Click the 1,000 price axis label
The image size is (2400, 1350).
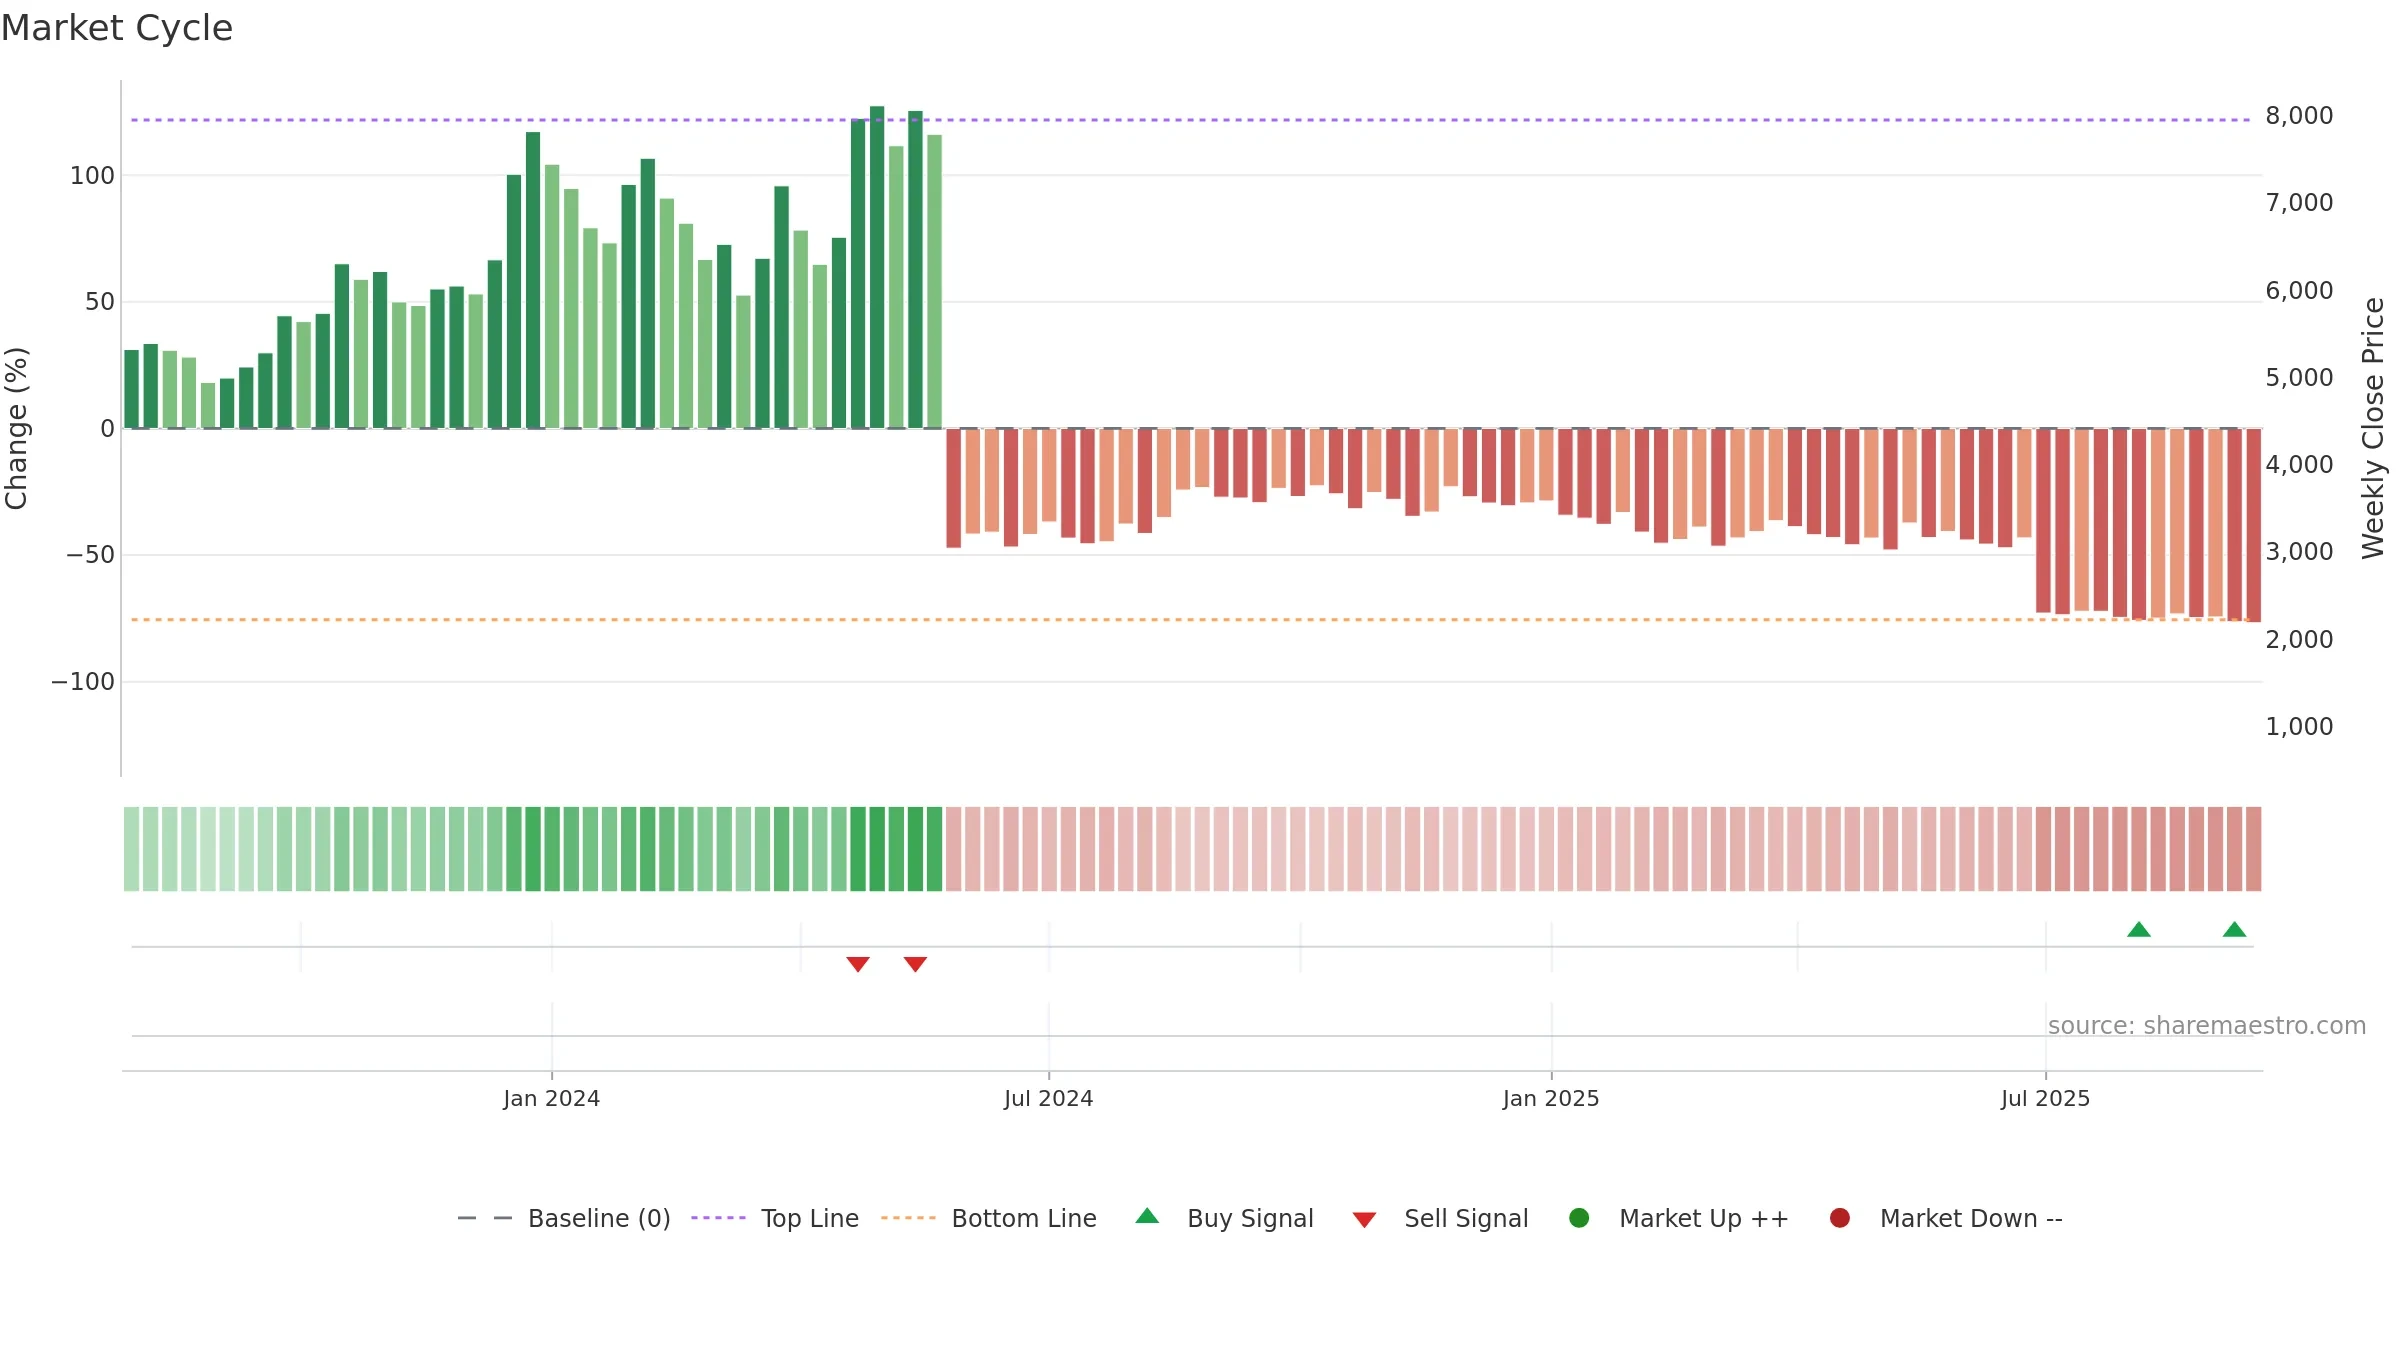2299,727
